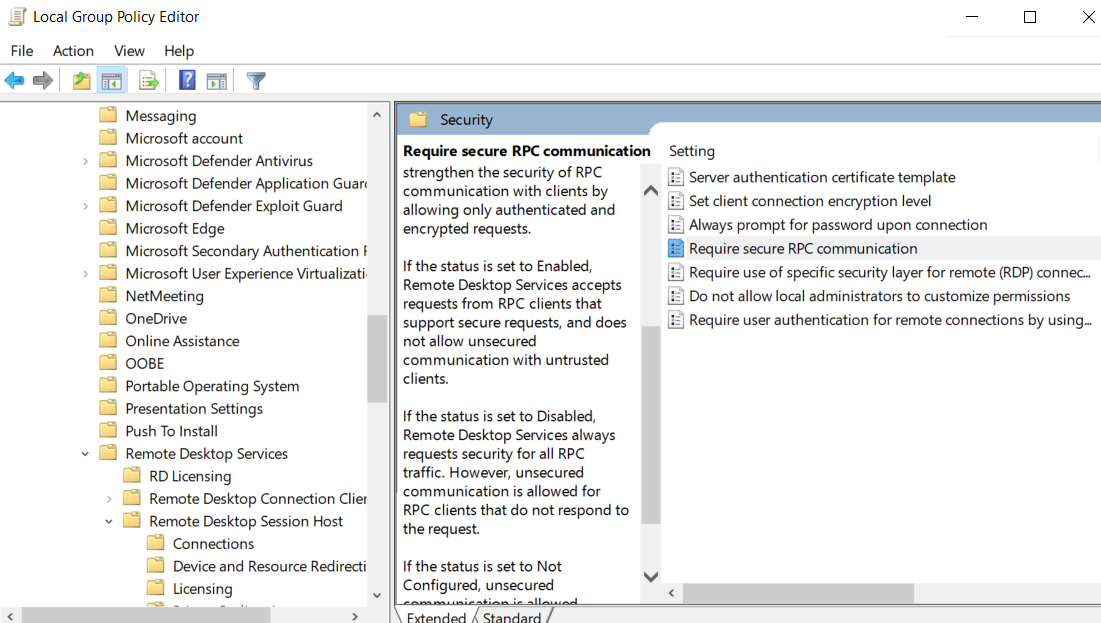Open Help with the question mark icon
Screen dimensions: 1101x623
point(187,81)
